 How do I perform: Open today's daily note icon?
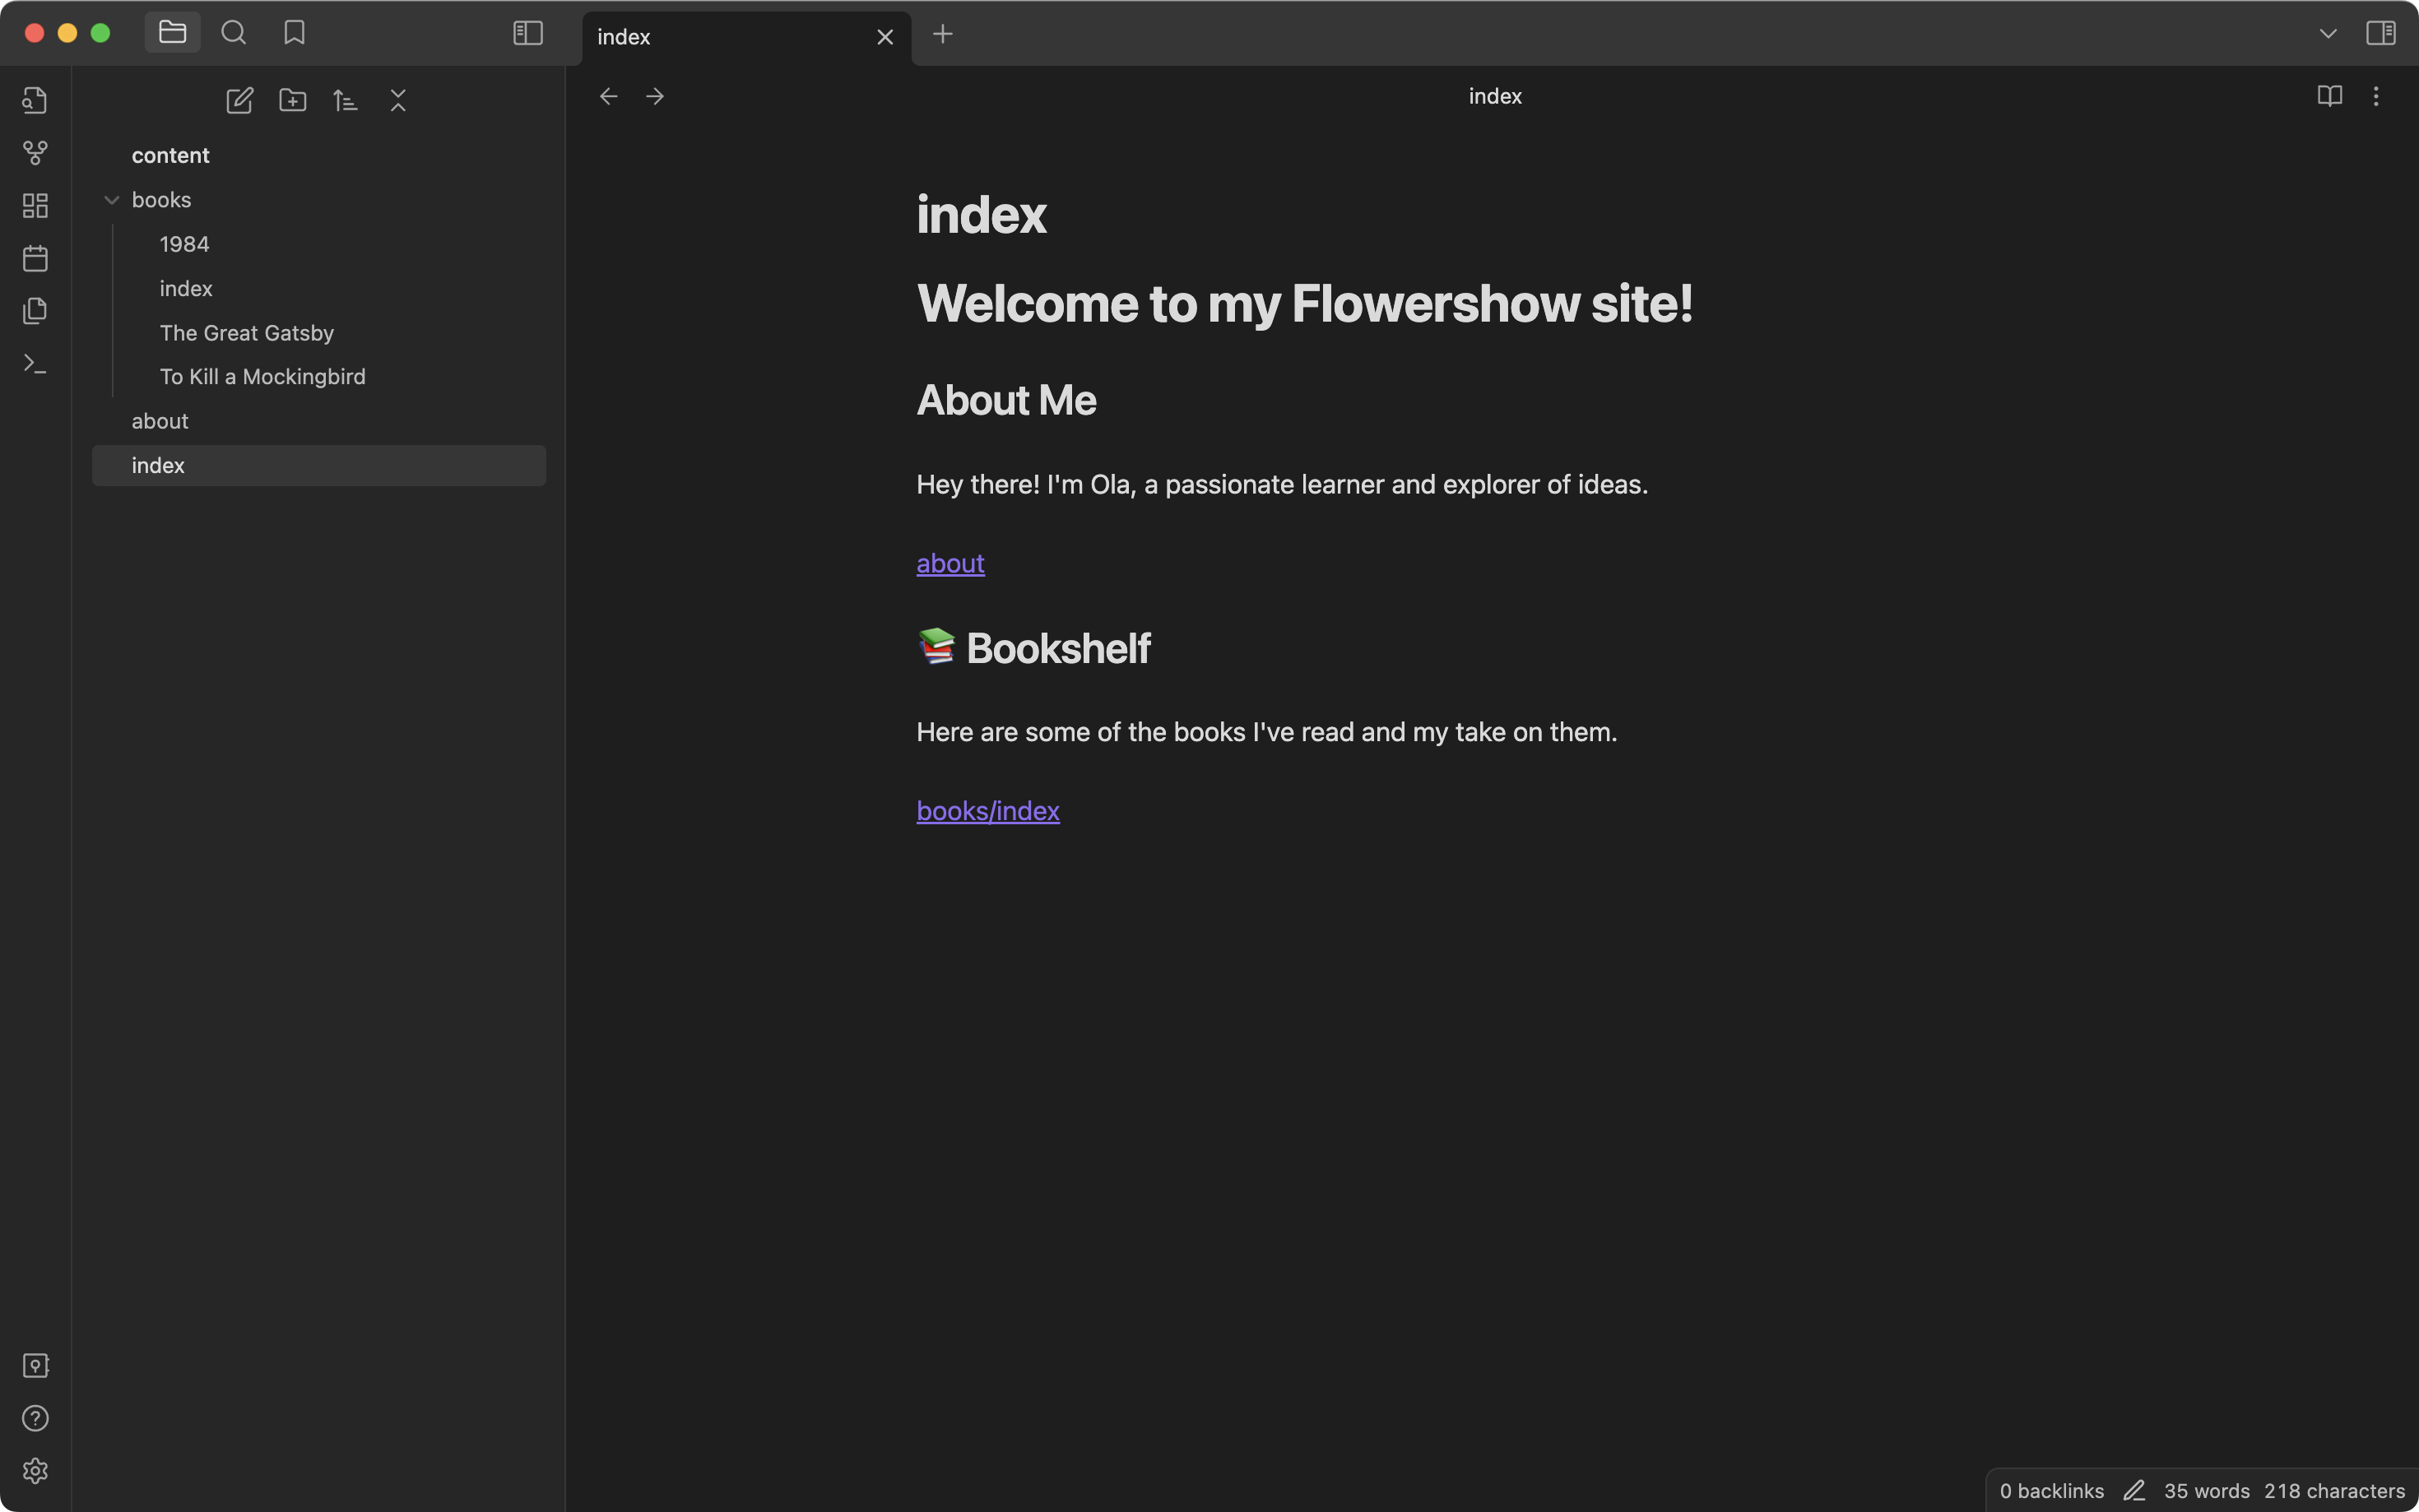coord(35,259)
